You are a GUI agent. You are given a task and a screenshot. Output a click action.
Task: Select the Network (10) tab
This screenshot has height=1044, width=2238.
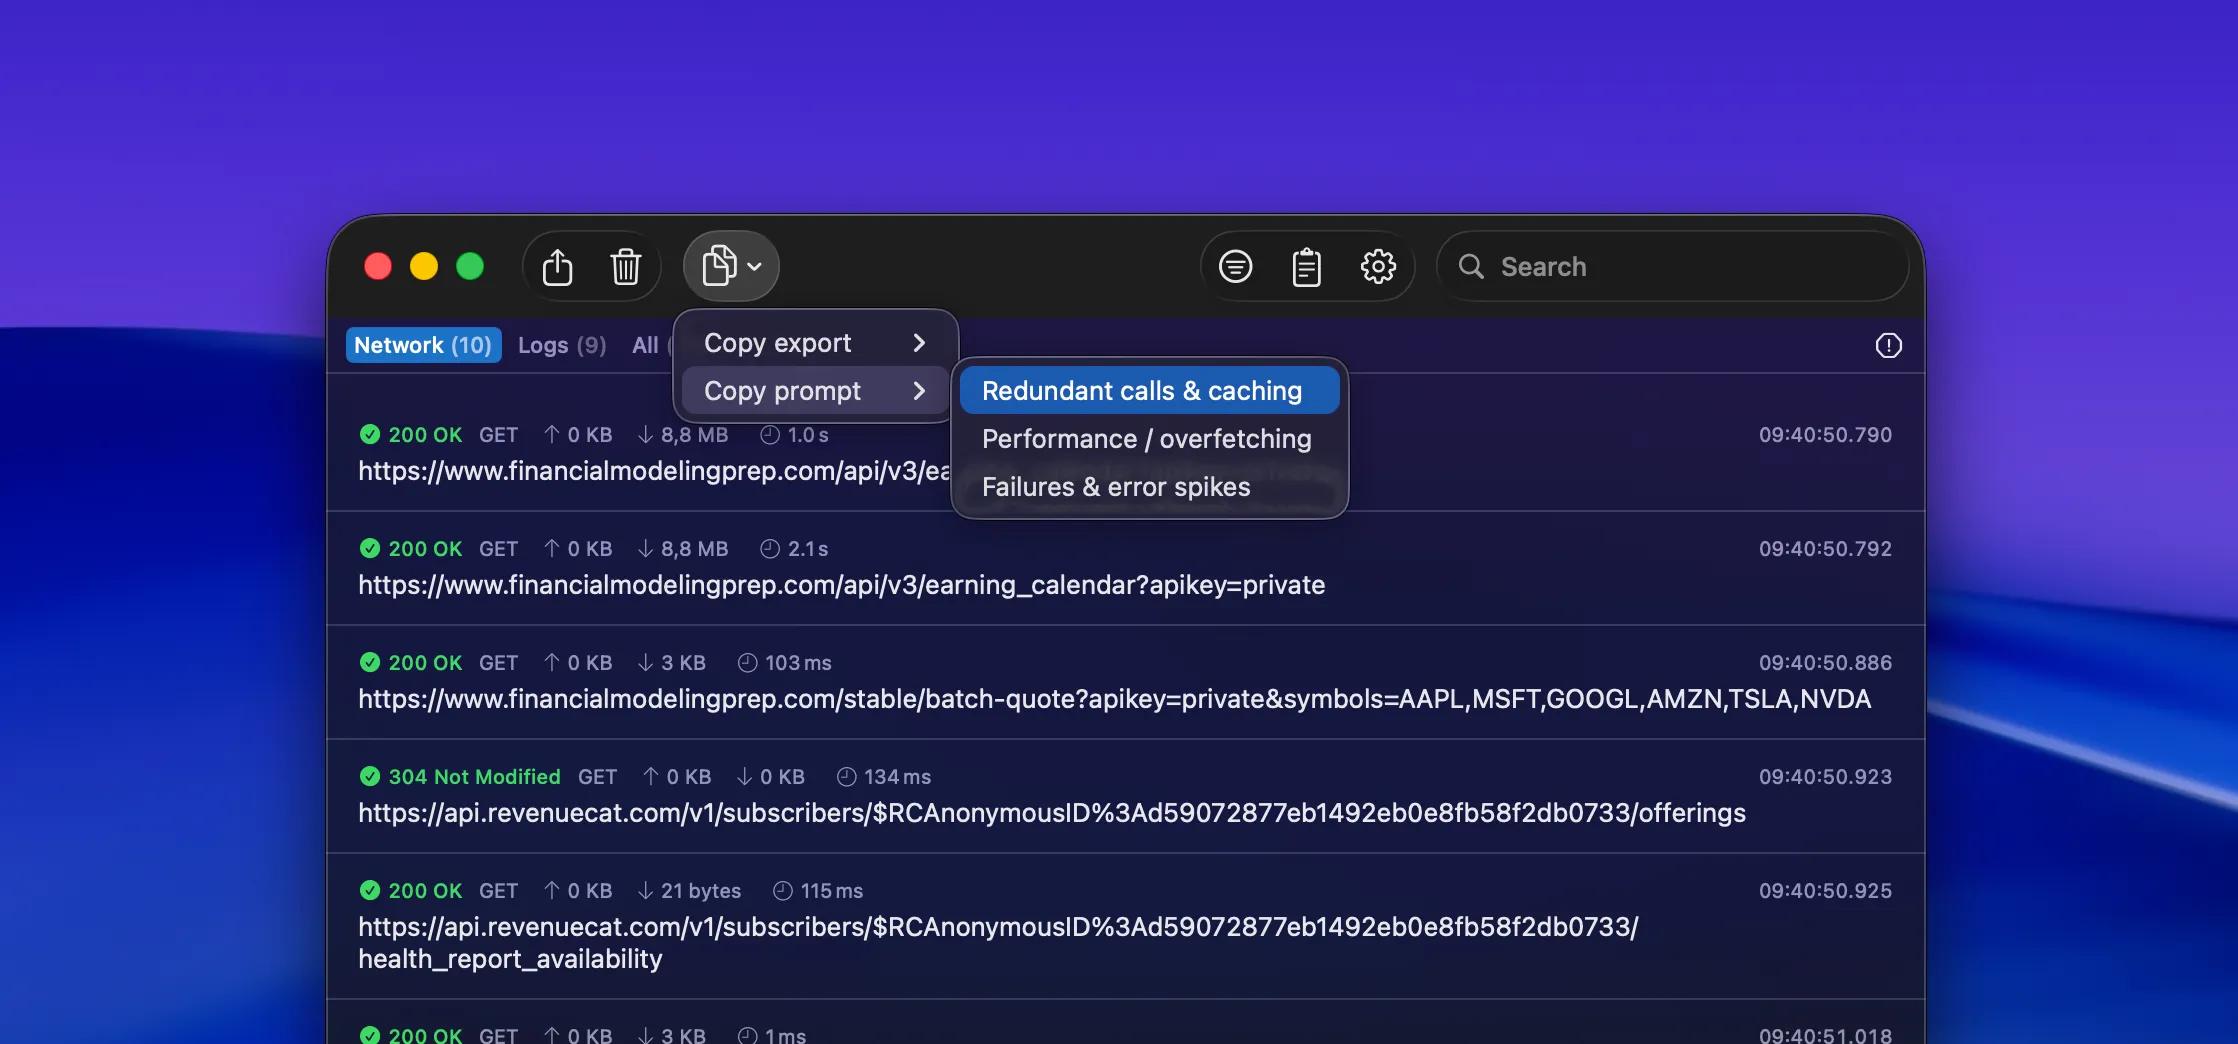[x=423, y=344]
